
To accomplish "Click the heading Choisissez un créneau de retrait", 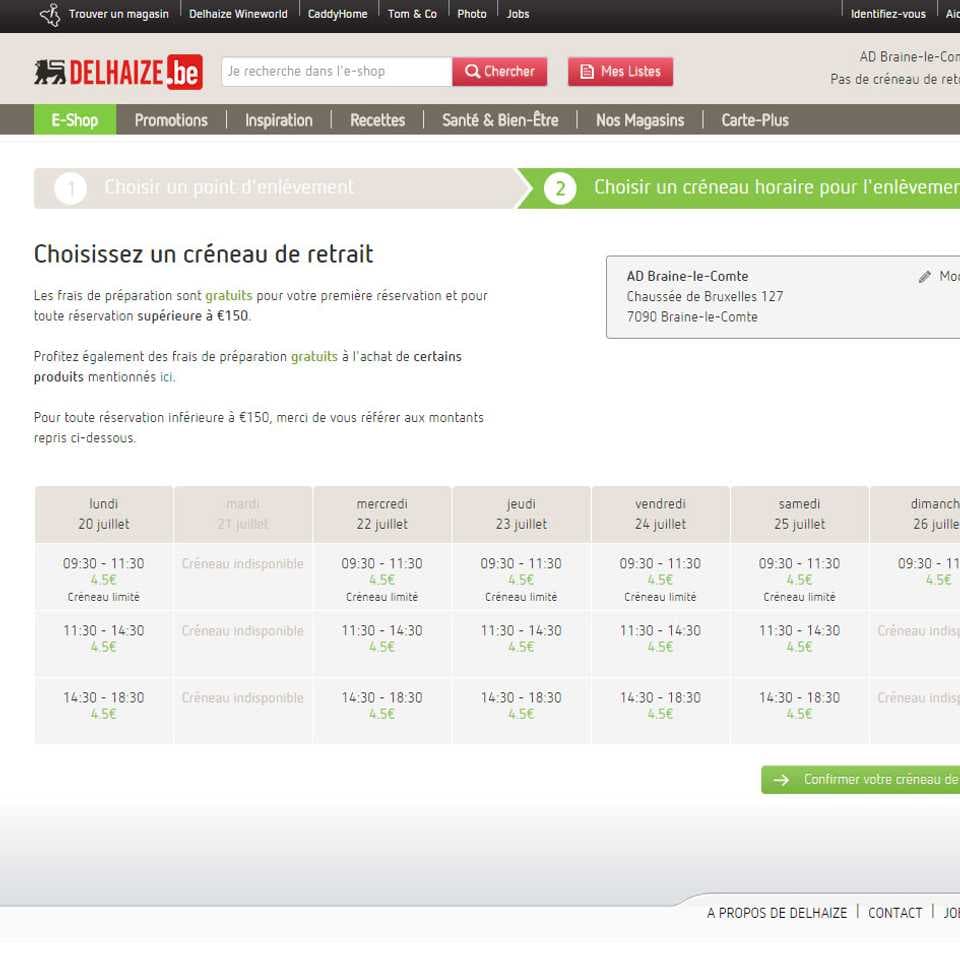I will pyautogui.click(x=203, y=254).
